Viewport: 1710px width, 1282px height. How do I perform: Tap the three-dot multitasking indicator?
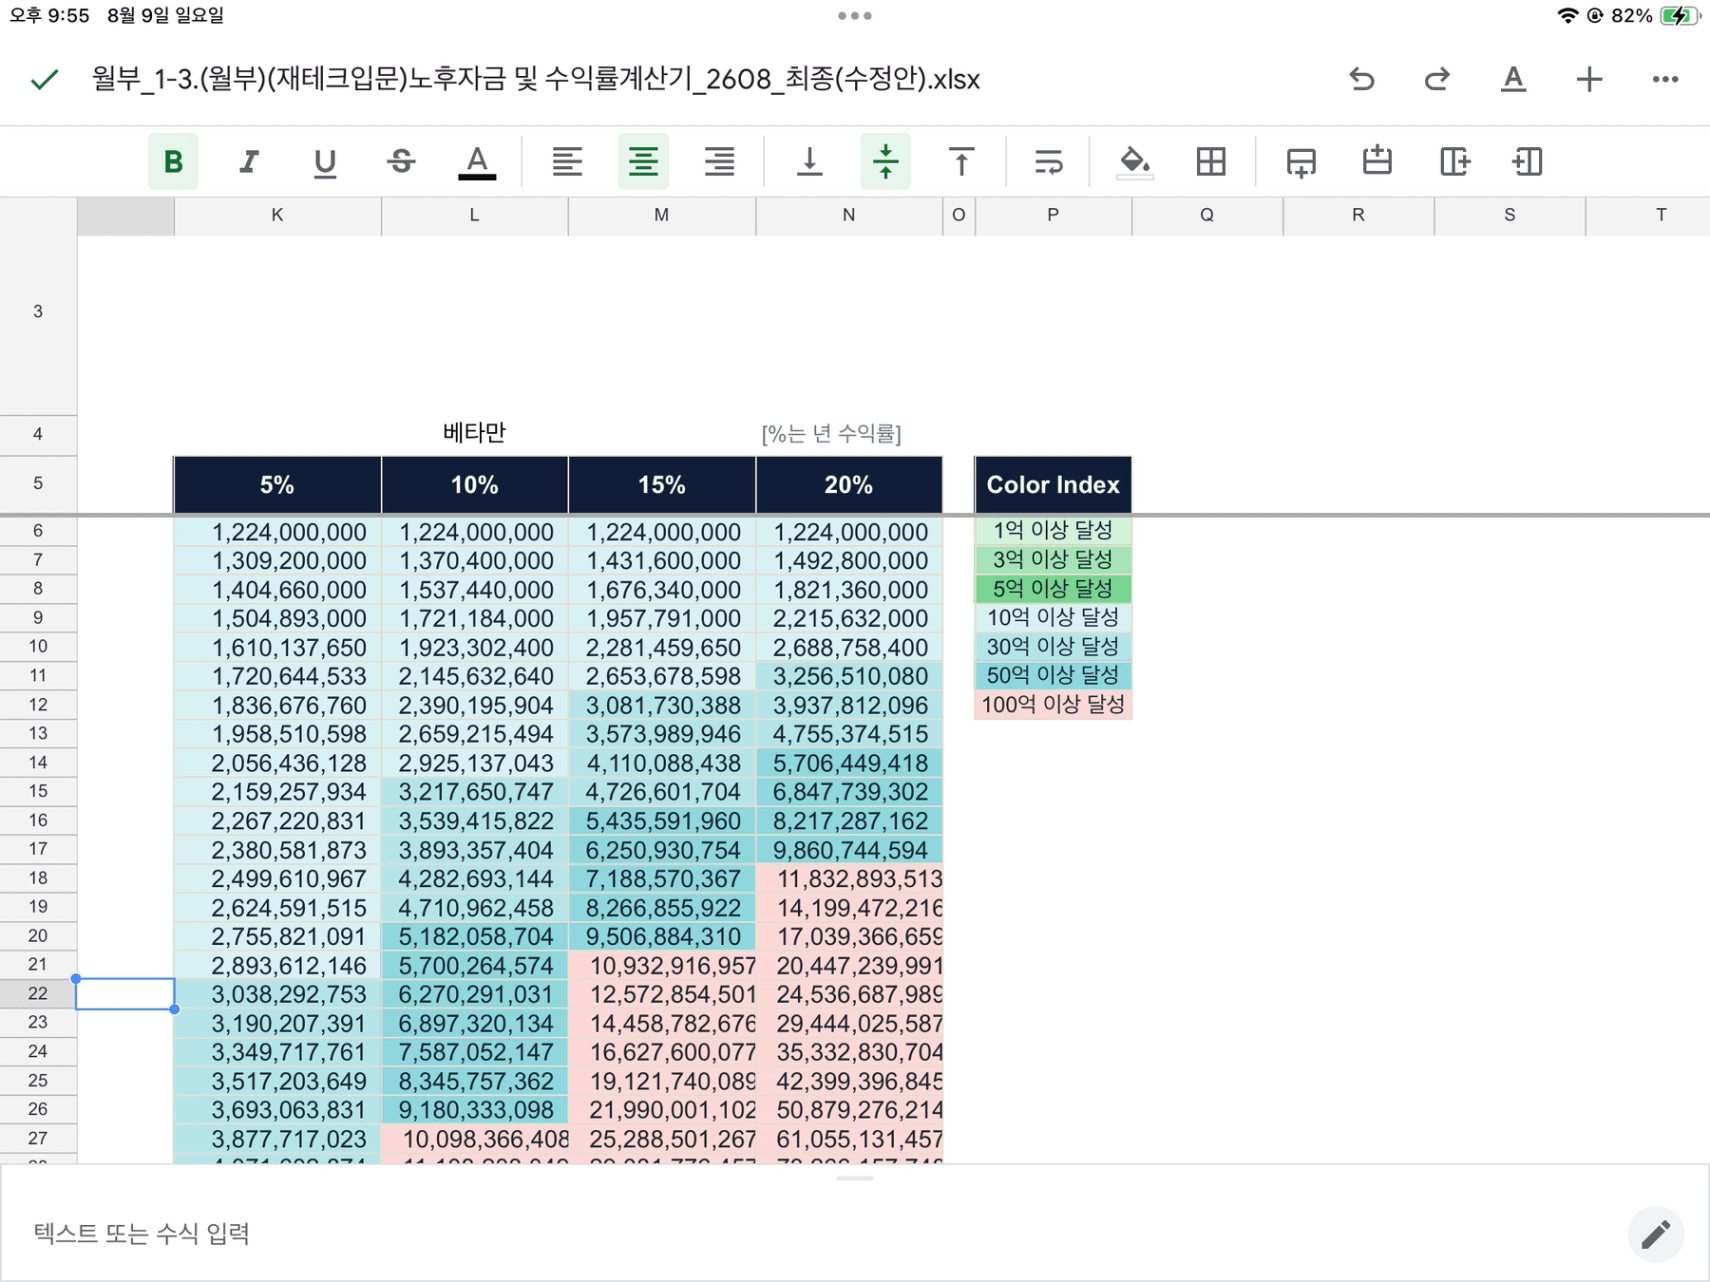pyautogui.click(x=855, y=16)
